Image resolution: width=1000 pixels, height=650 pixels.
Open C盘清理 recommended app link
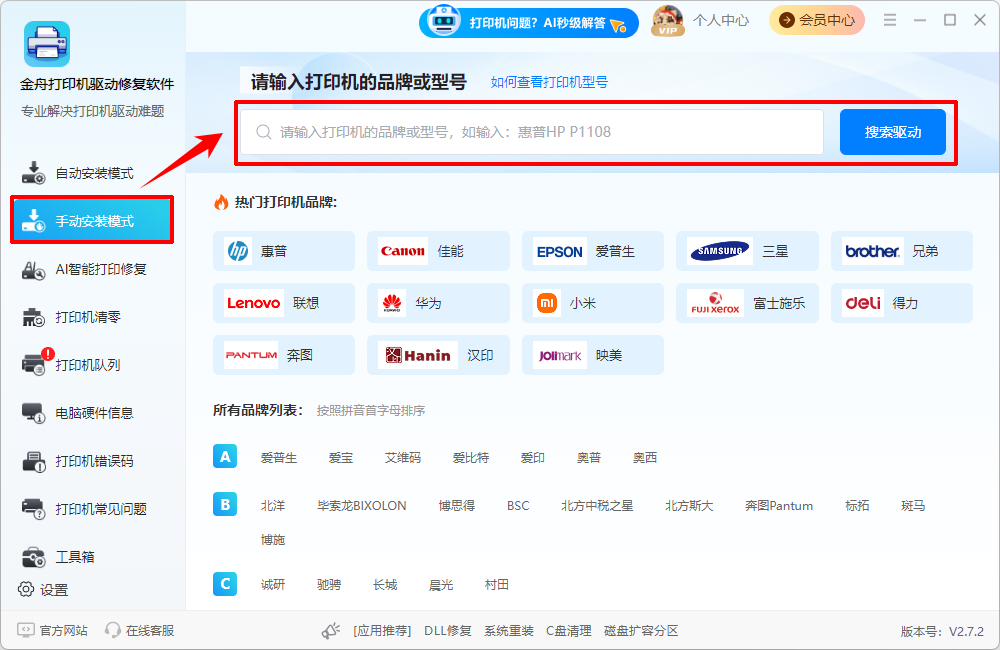click(568, 631)
